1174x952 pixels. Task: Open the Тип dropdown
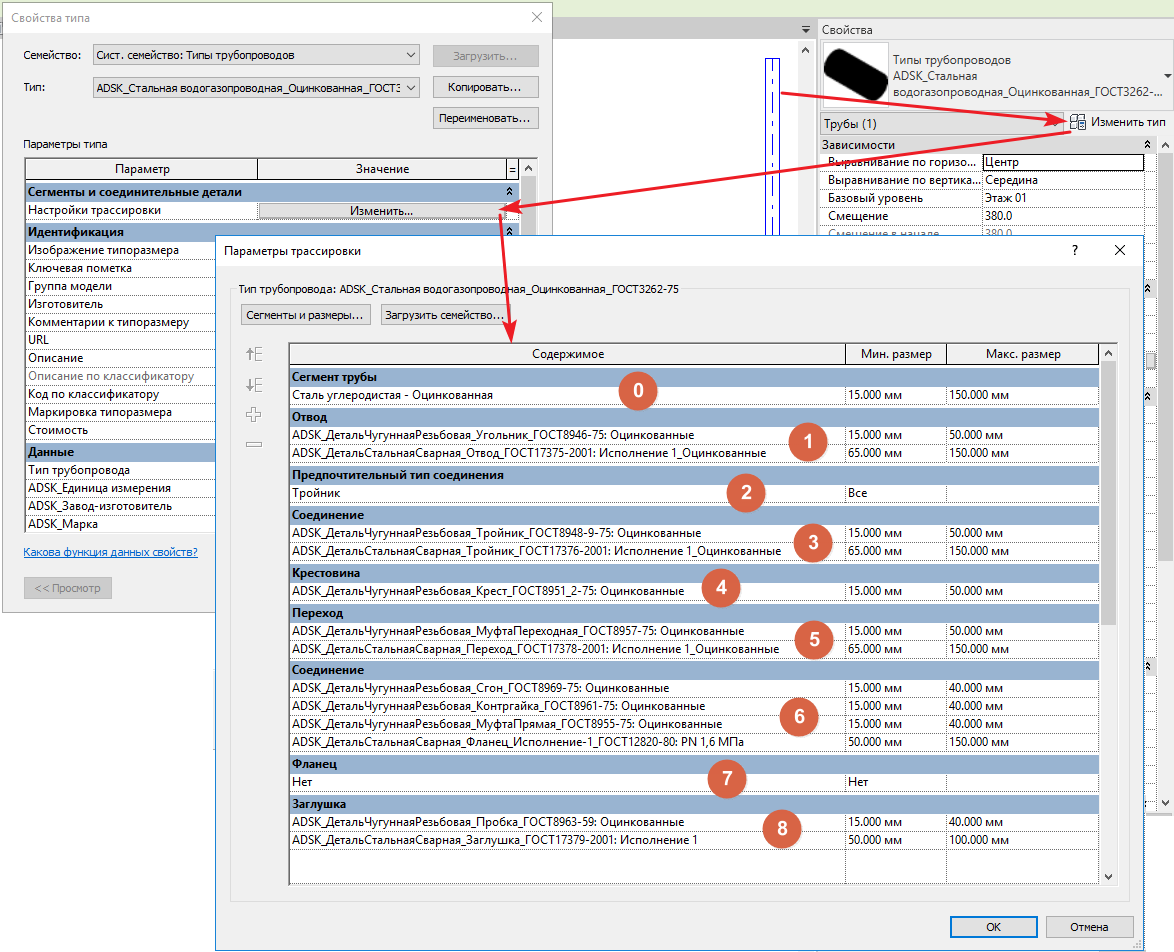(x=257, y=88)
